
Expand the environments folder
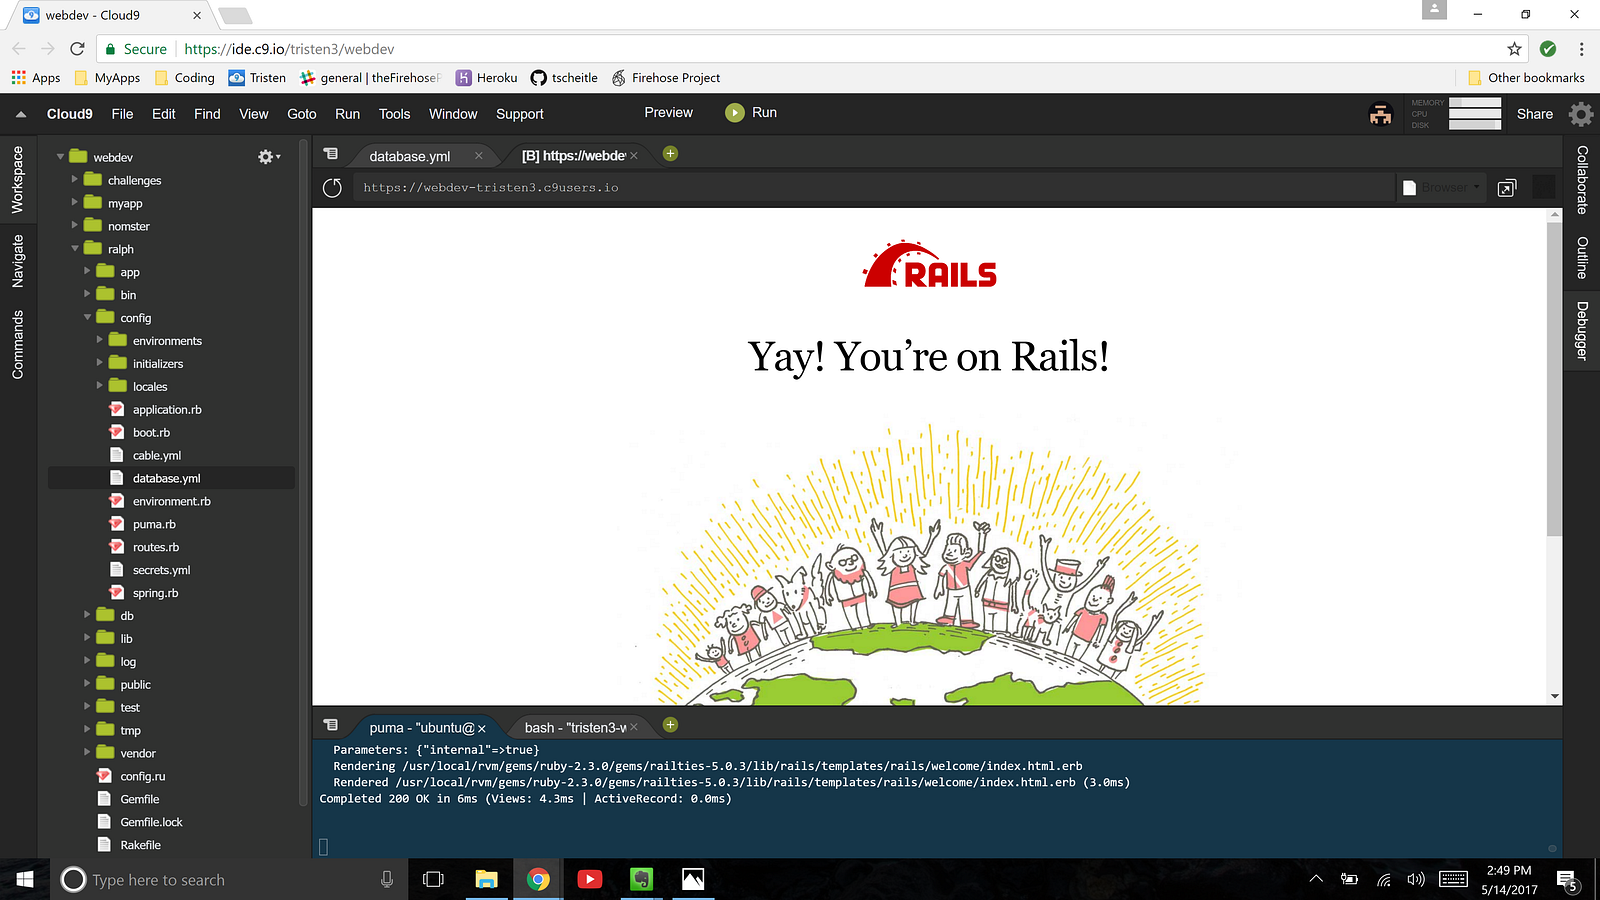[x=99, y=341]
